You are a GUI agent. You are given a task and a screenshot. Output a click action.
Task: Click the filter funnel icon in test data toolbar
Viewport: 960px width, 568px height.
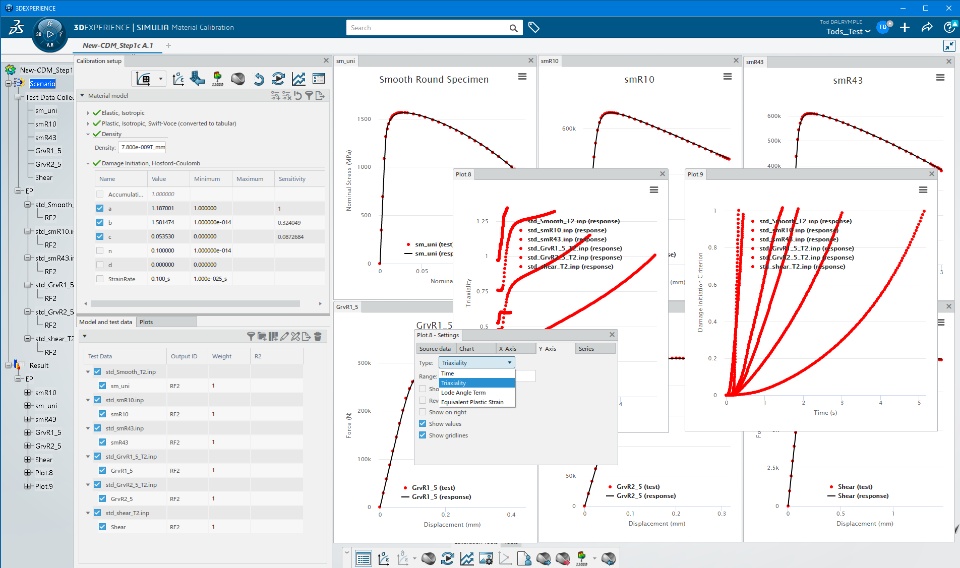pos(250,336)
